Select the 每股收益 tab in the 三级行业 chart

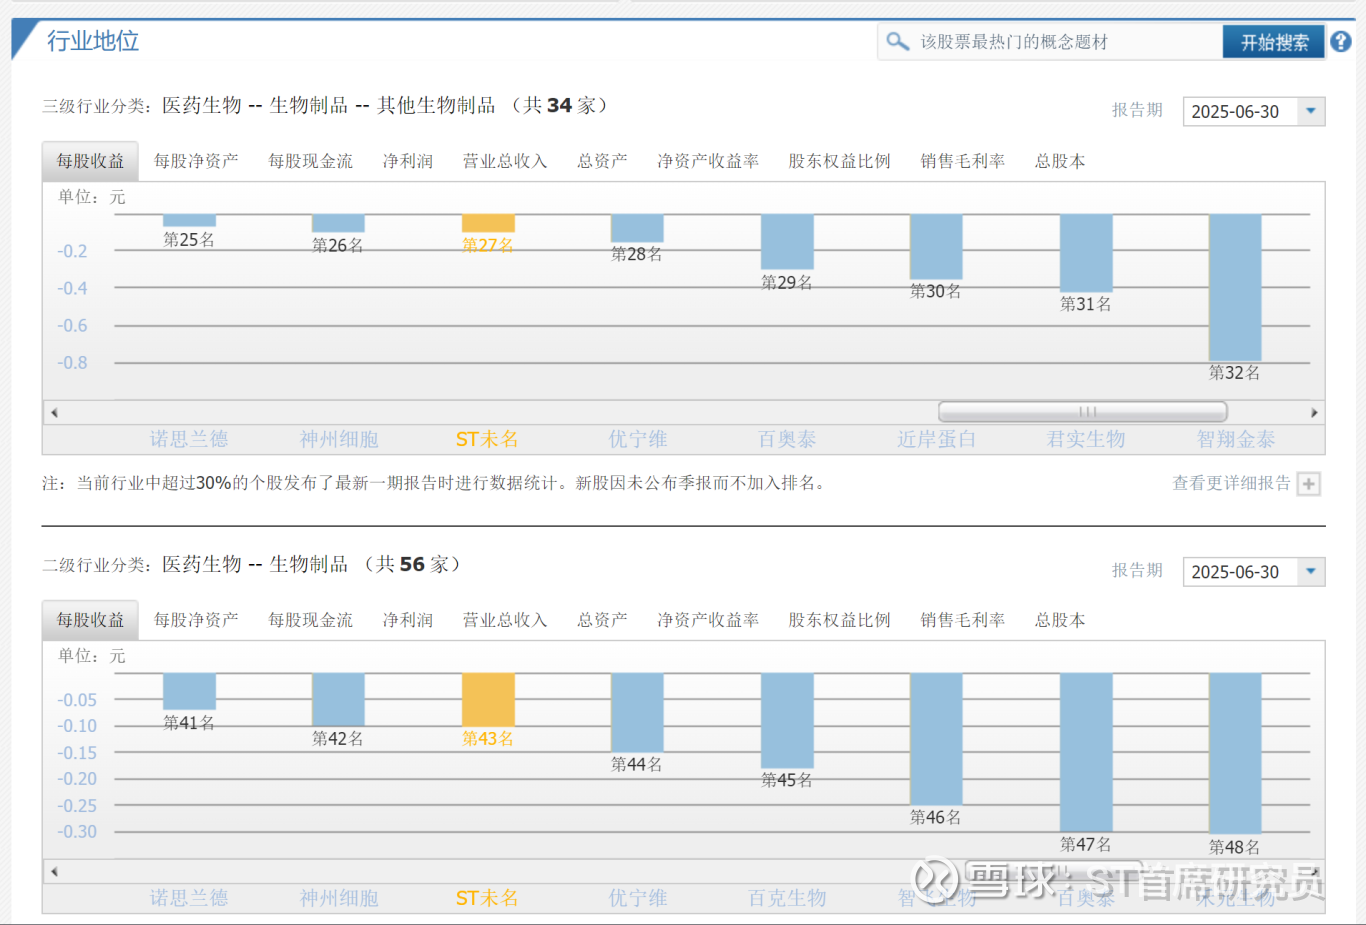pos(90,161)
